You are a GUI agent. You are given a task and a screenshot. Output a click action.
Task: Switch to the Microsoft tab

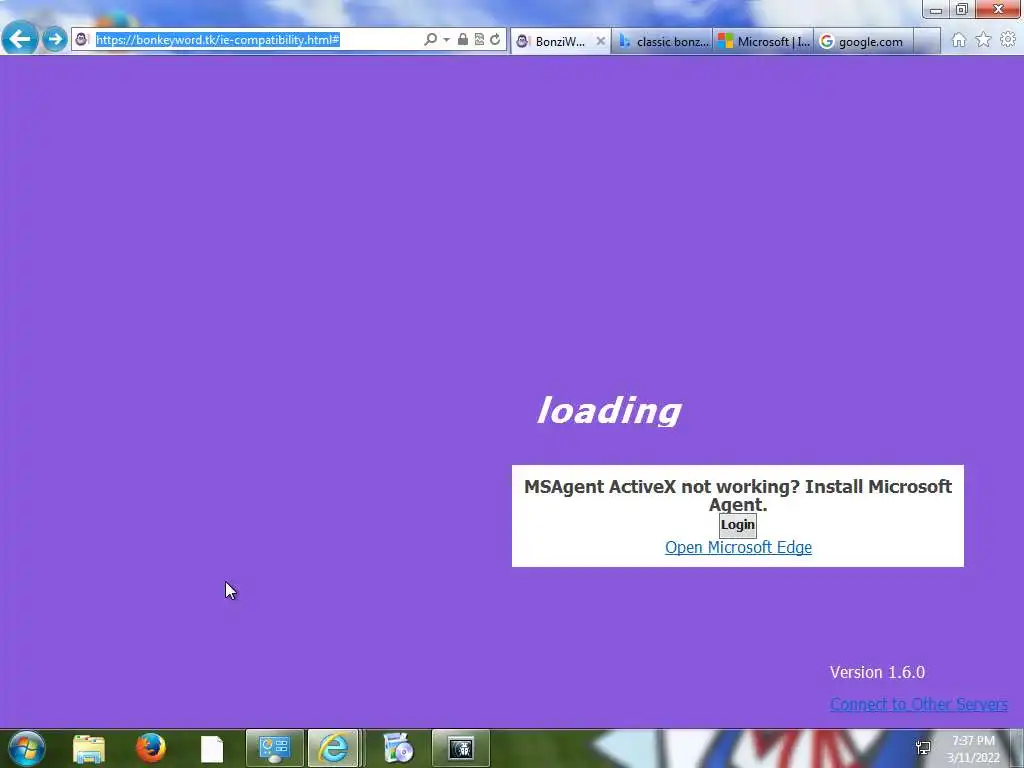click(764, 41)
